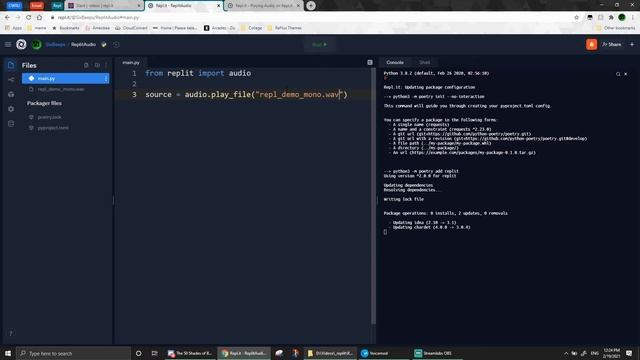Open the Gorilla user name link in breadcrumb
640x360 pixels.
click(55, 44)
